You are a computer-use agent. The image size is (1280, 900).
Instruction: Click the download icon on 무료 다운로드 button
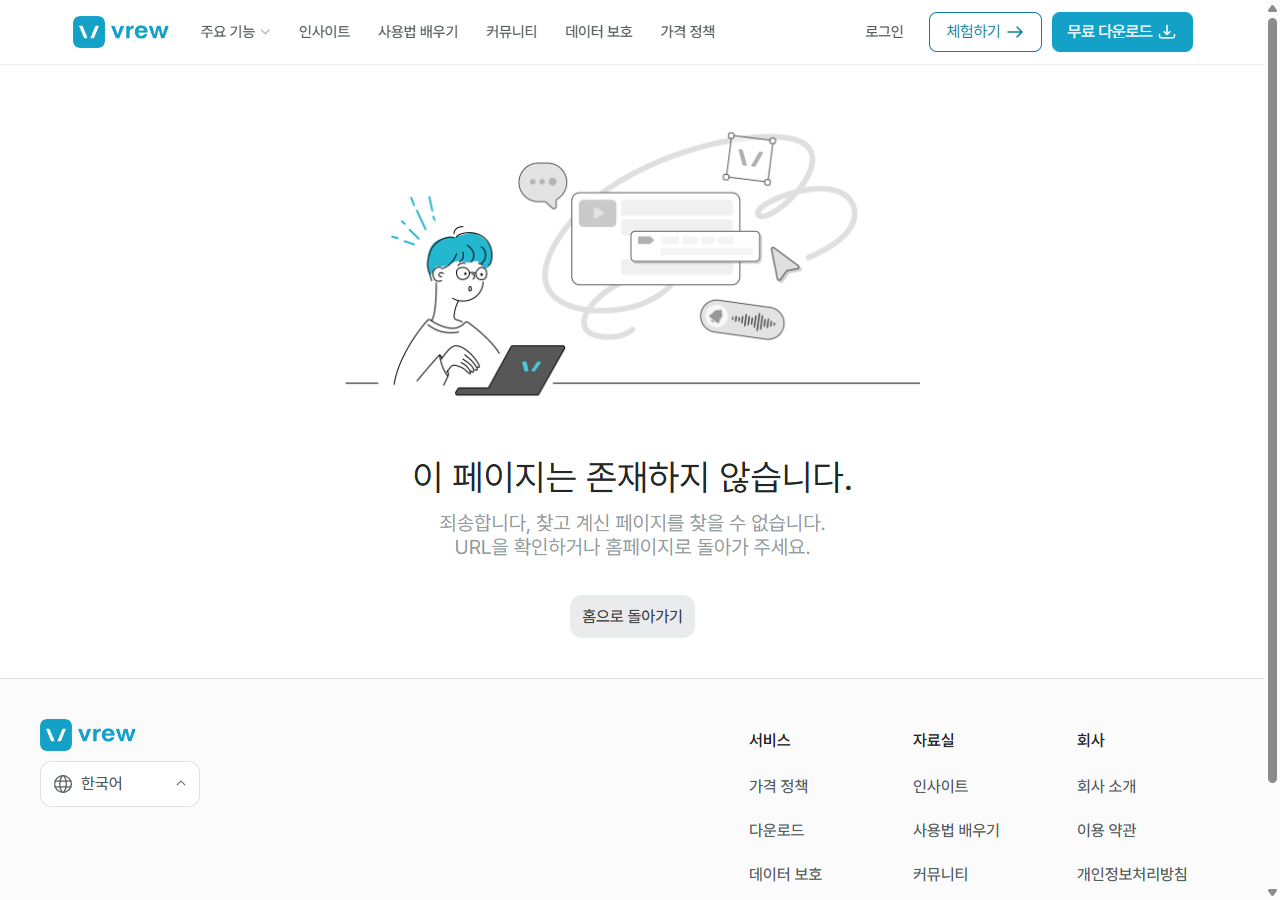(1168, 31)
